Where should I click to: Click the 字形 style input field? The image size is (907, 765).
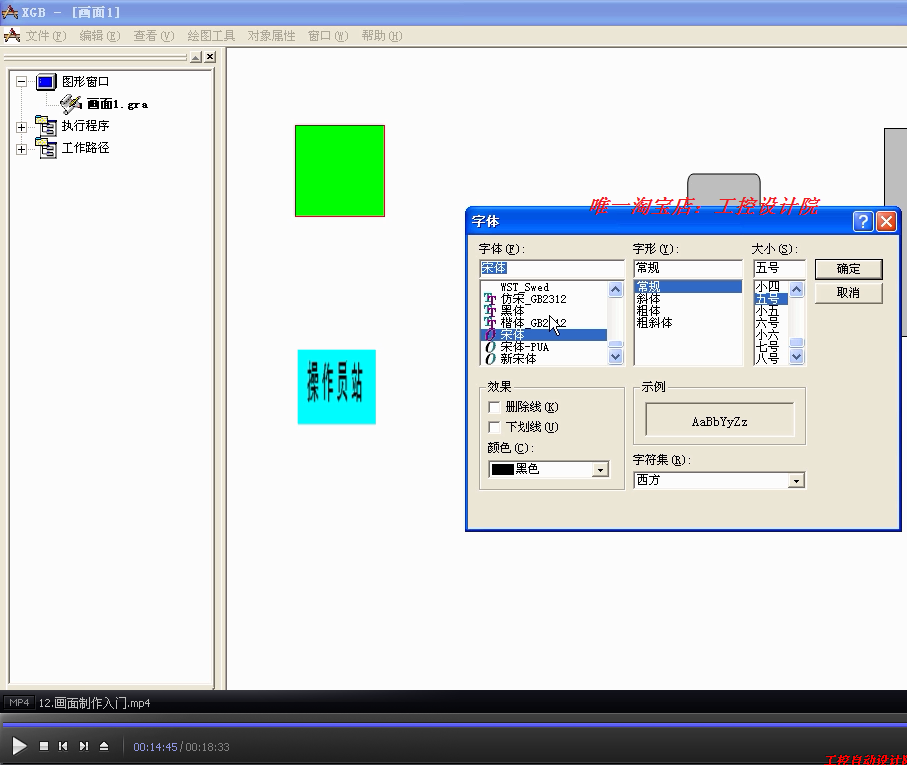point(688,268)
